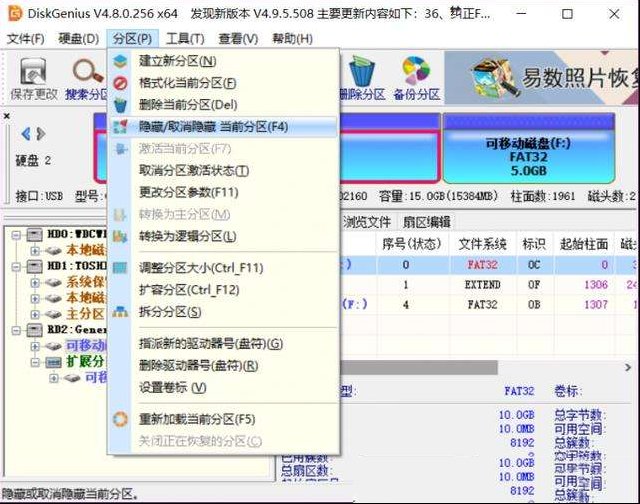Go to previous disk with left arrow
The width and height of the screenshot is (640, 504).
point(26,134)
